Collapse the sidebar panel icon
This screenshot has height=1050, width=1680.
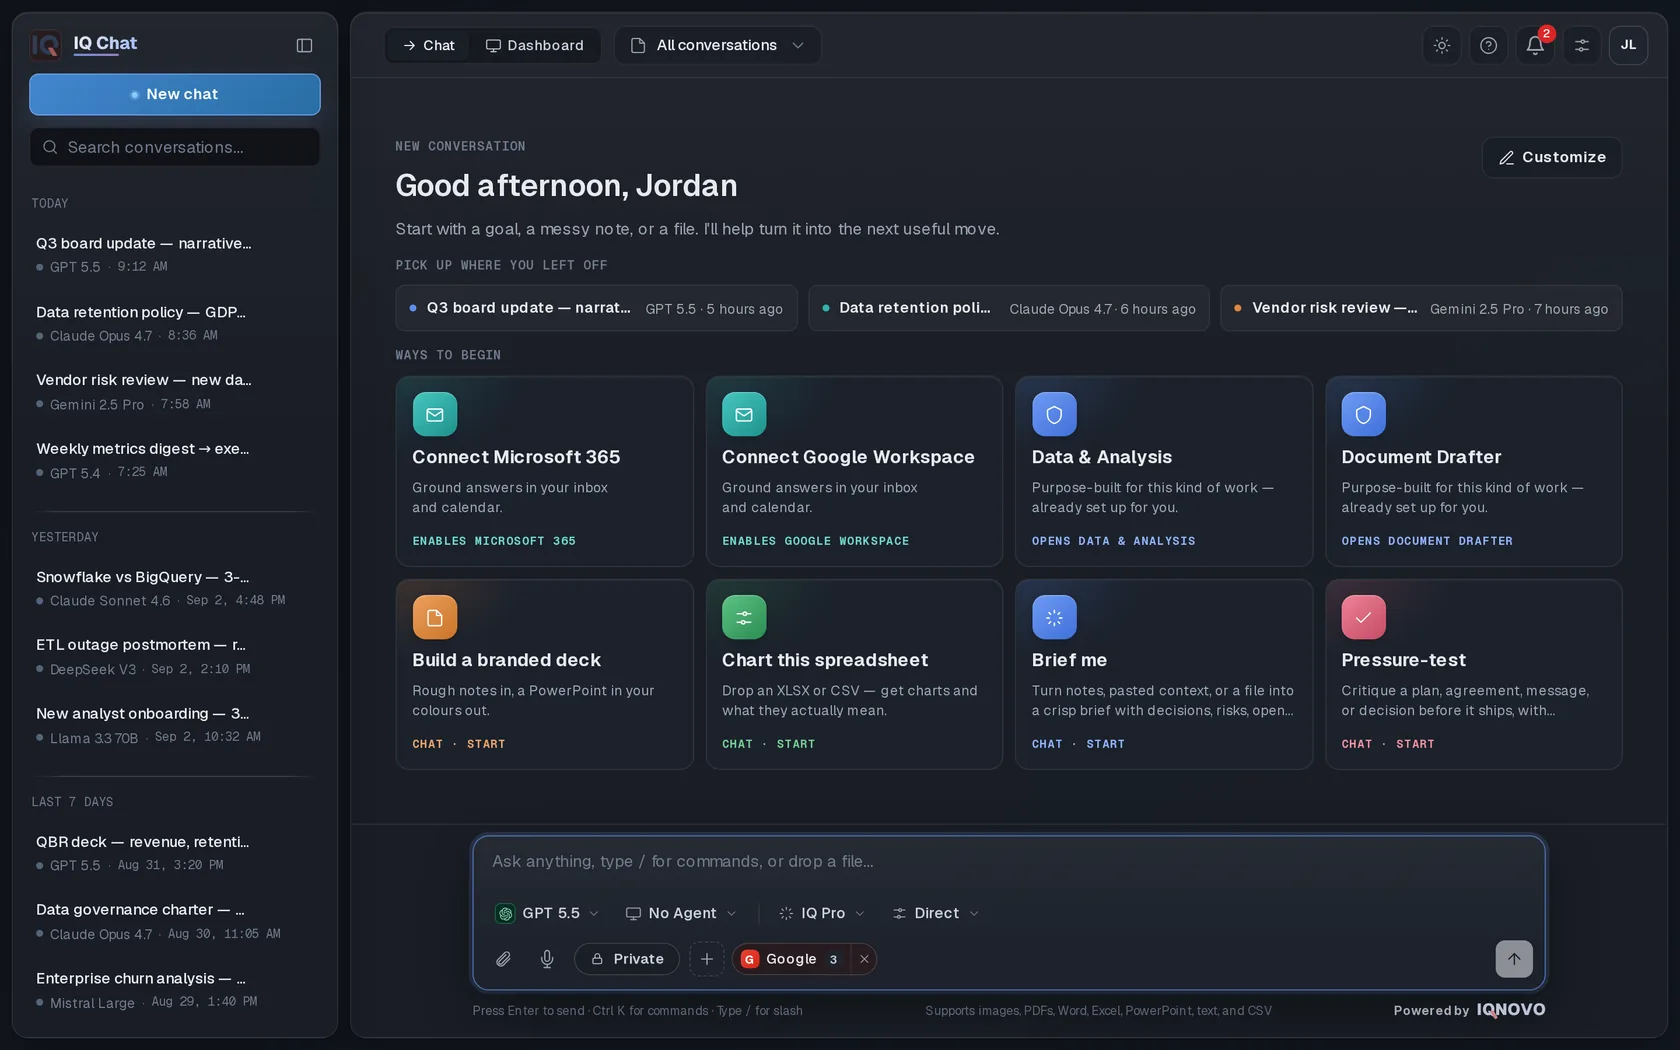pos(304,45)
